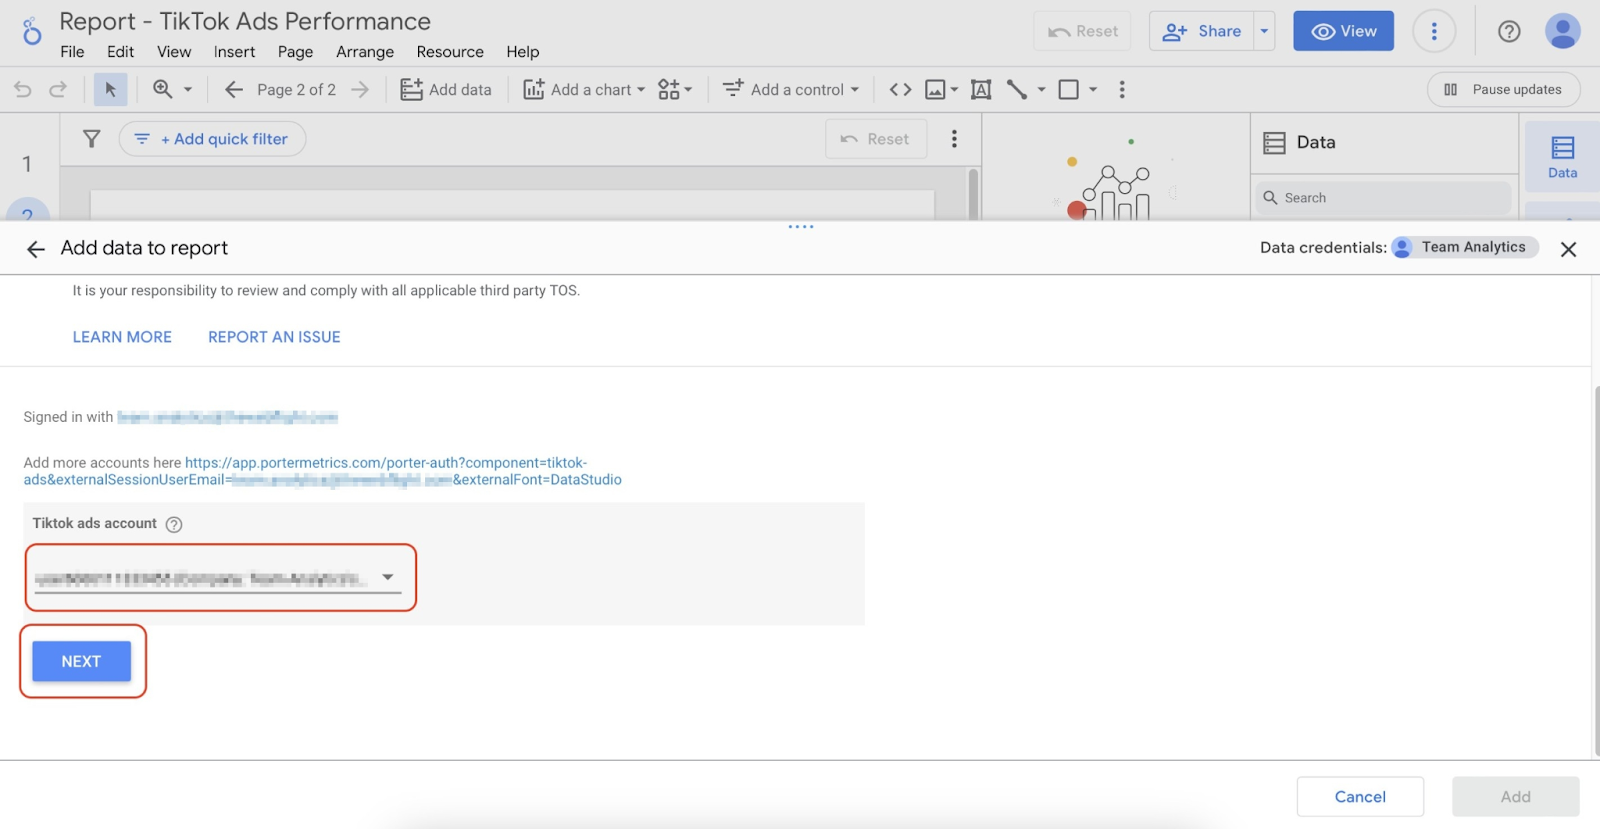The width and height of the screenshot is (1600, 829).
Task: Click the Data panel tab icon
Action: [x=1562, y=157]
